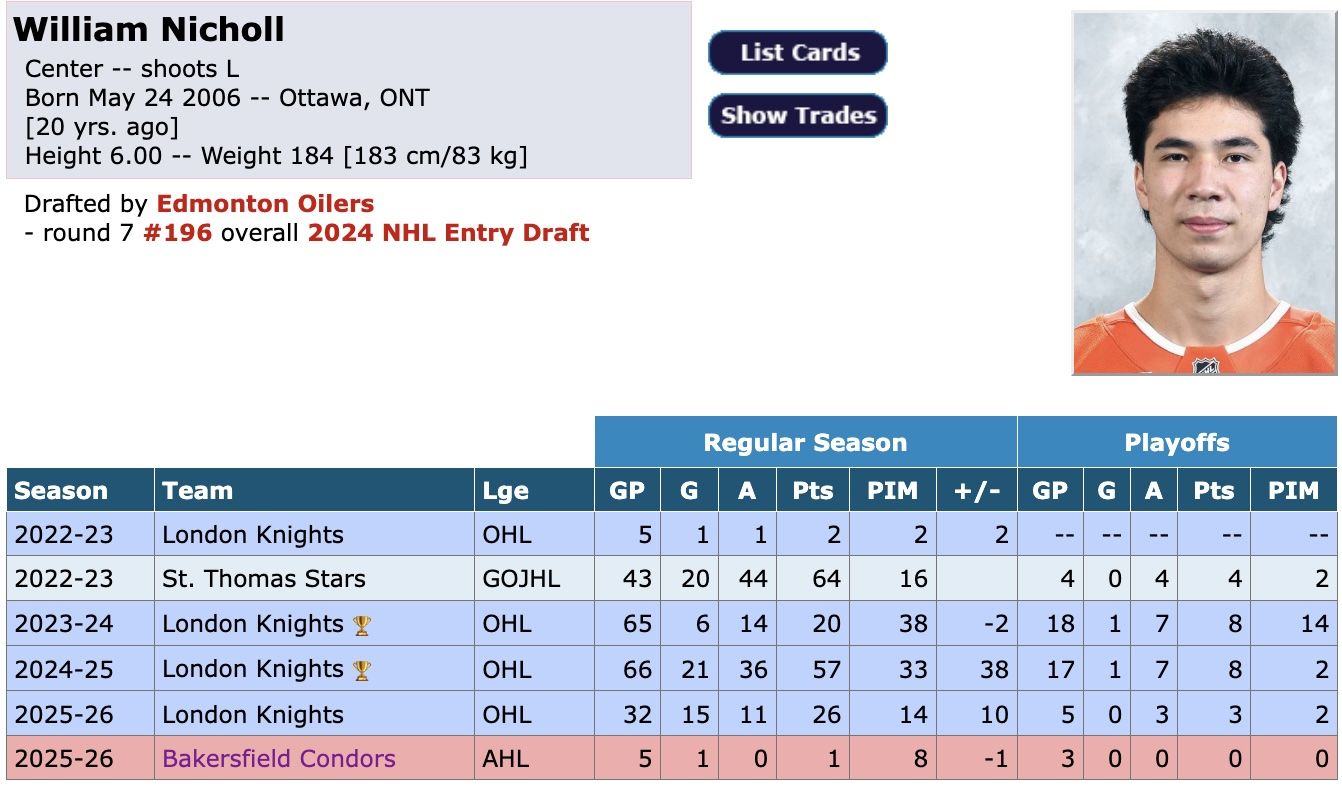Click the William Nicholl name heading
Image resolution: width=1342 pixels, height=790 pixels.
point(149,29)
